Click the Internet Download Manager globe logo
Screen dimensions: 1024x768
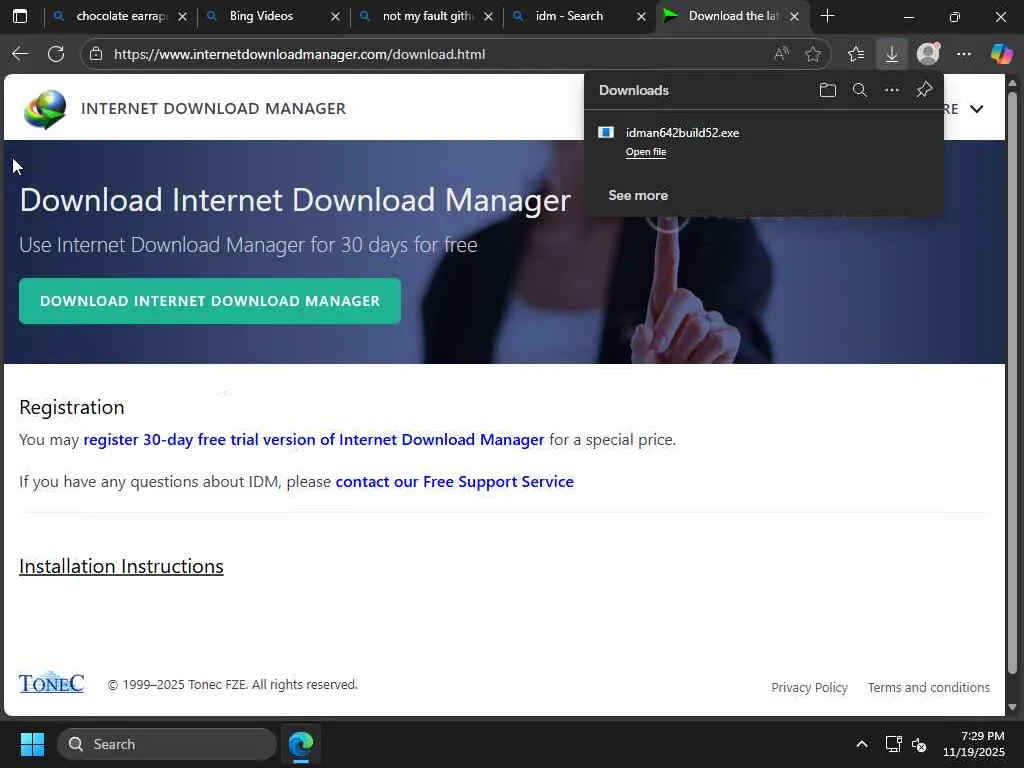[45, 108]
